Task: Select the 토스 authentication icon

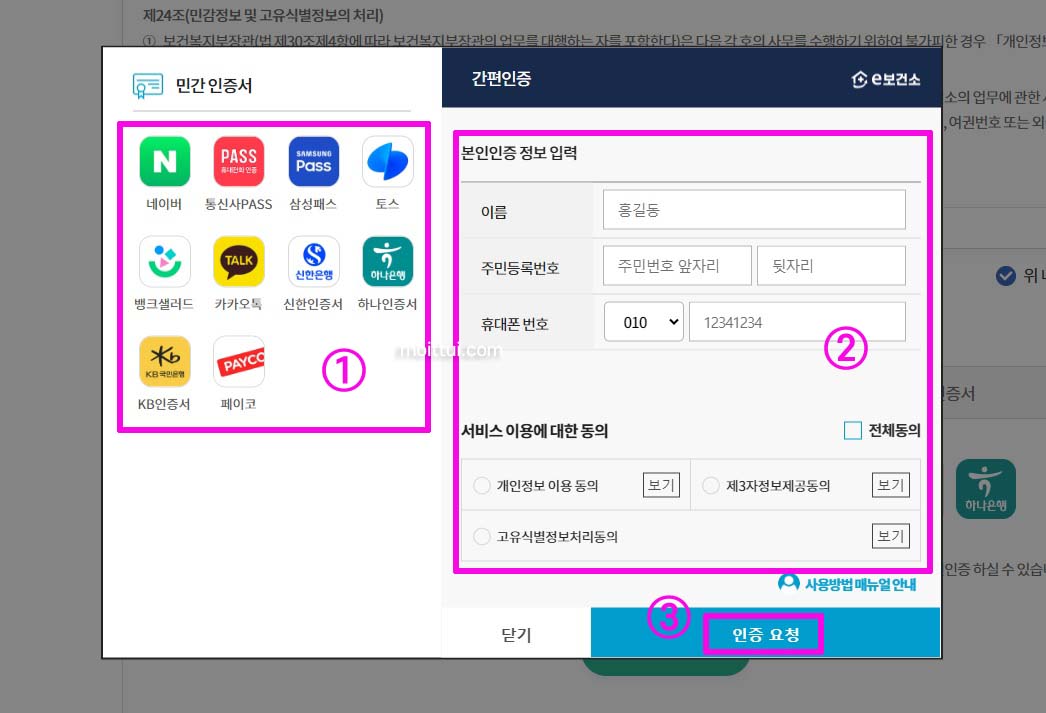Action: coord(387,161)
